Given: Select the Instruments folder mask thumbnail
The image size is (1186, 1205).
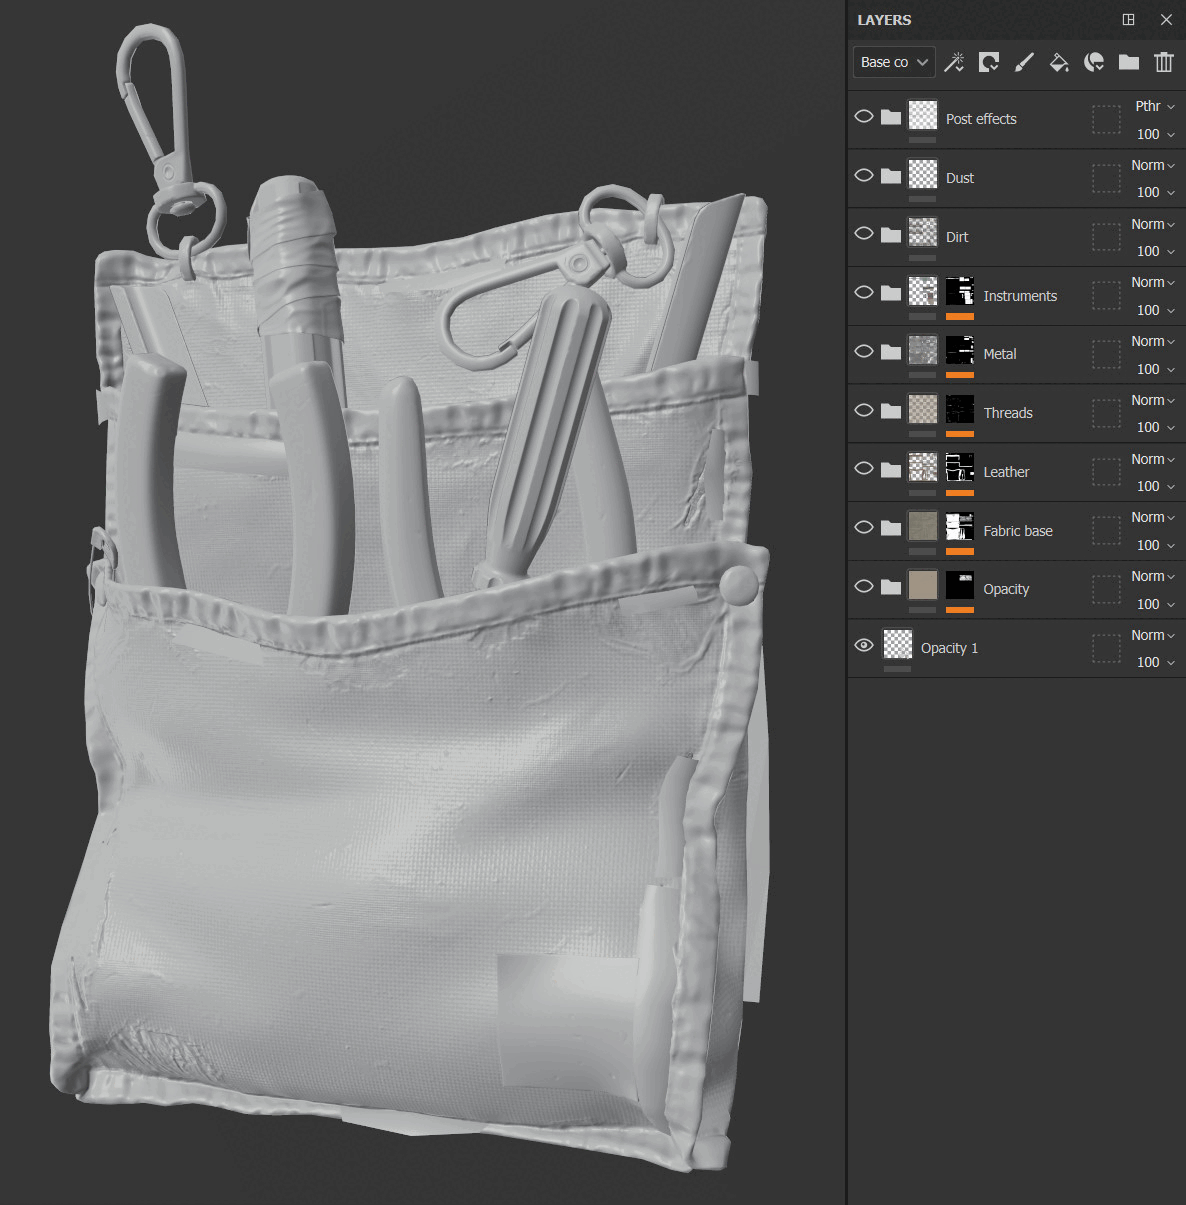Looking at the screenshot, I should (960, 292).
